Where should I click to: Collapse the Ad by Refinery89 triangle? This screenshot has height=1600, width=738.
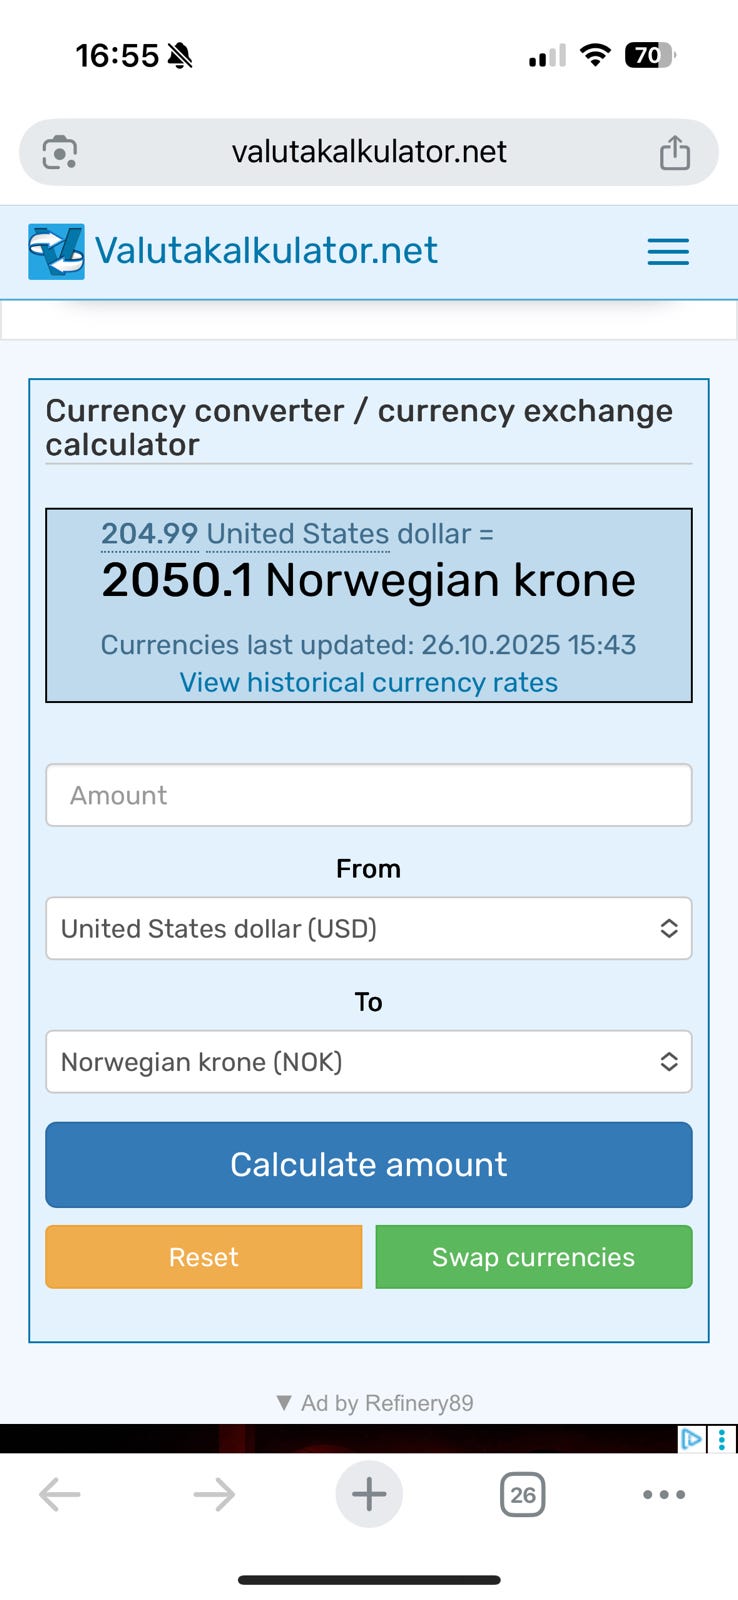coord(284,1403)
